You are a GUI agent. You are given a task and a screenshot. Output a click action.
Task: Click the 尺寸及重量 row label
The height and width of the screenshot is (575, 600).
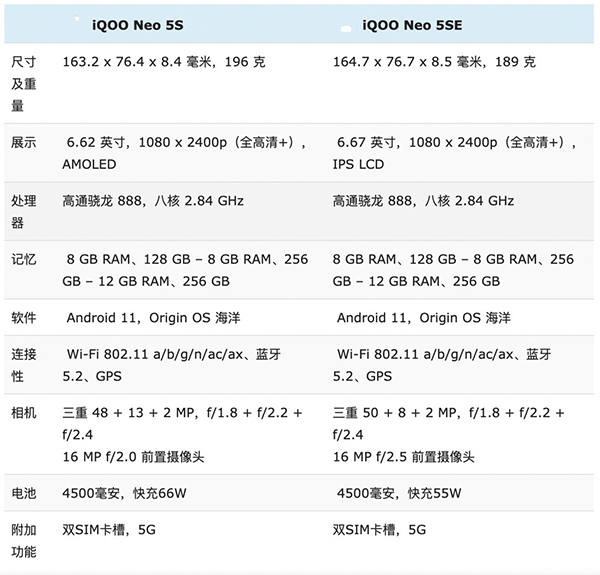[24, 83]
